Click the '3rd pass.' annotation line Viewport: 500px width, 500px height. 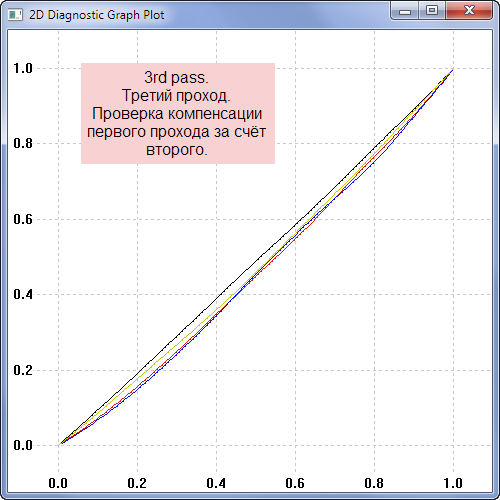click(176, 78)
